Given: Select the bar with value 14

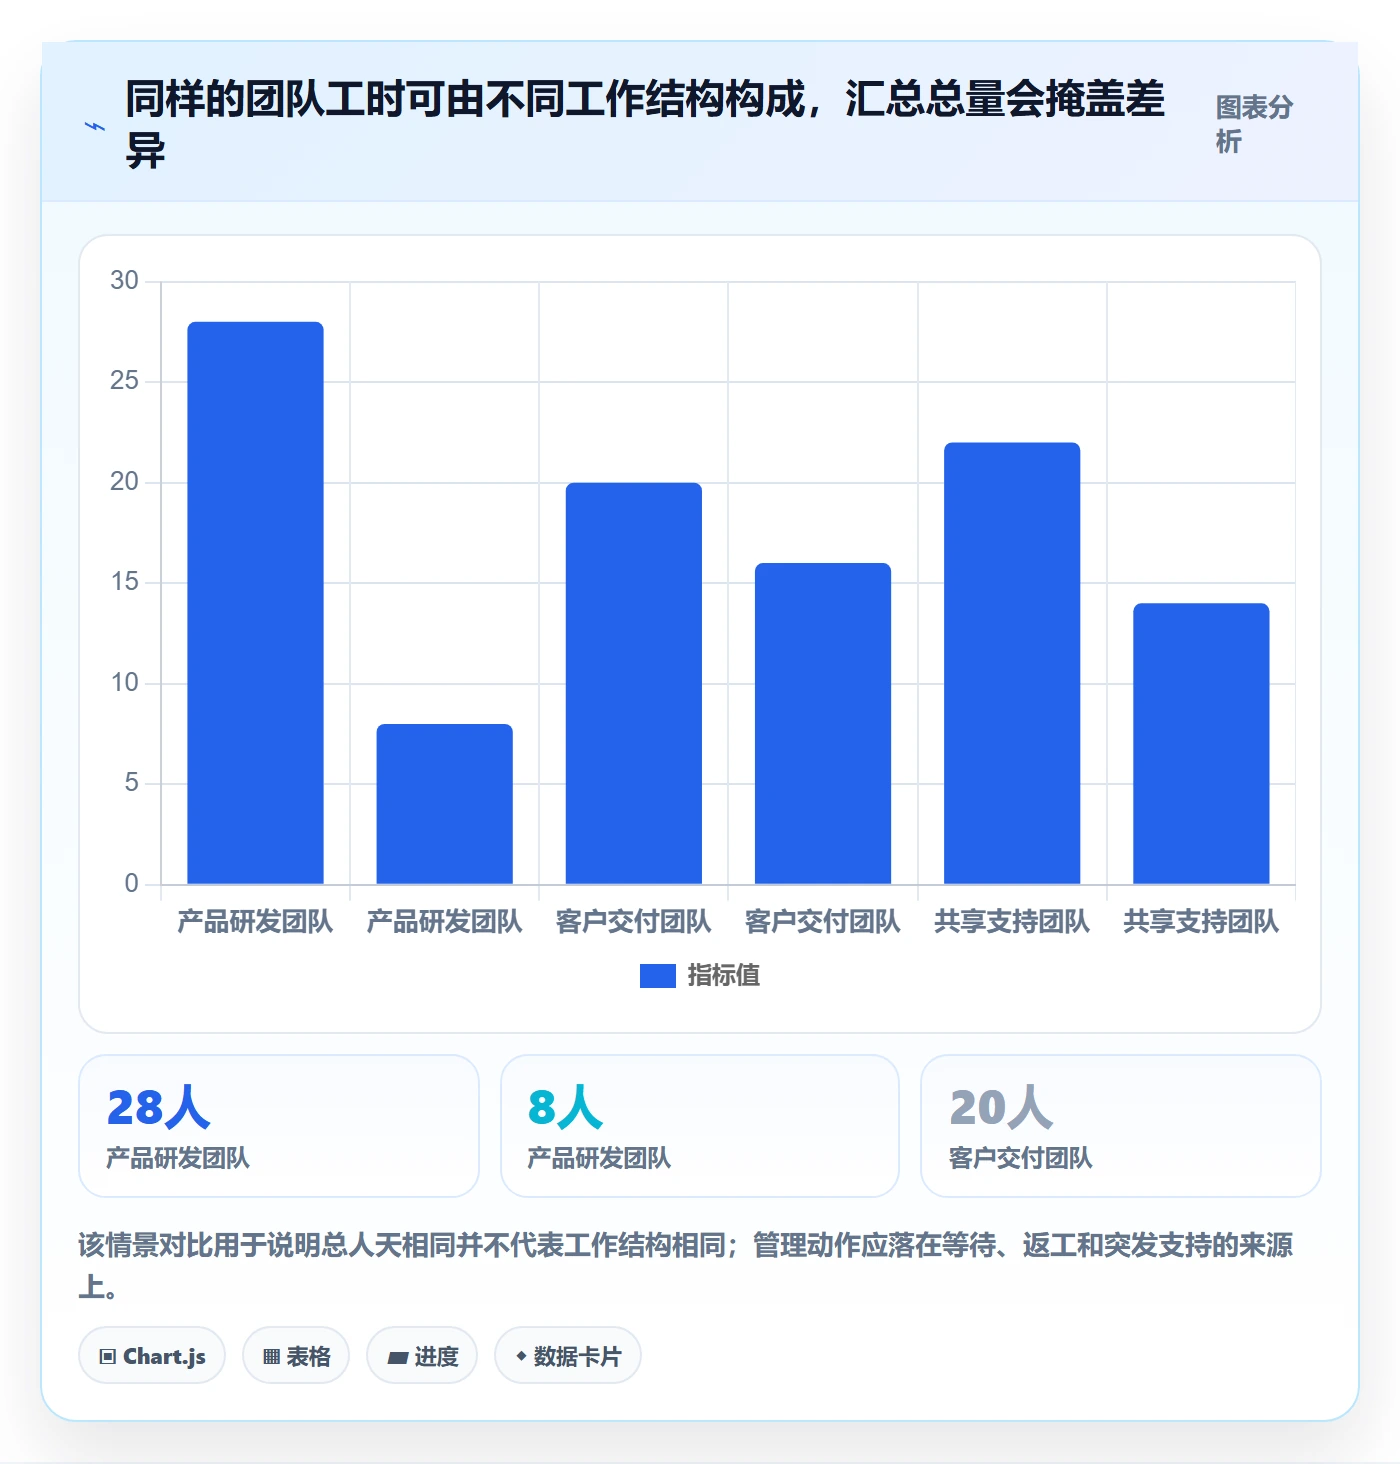Looking at the screenshot, I should [x=1201, y=743].
